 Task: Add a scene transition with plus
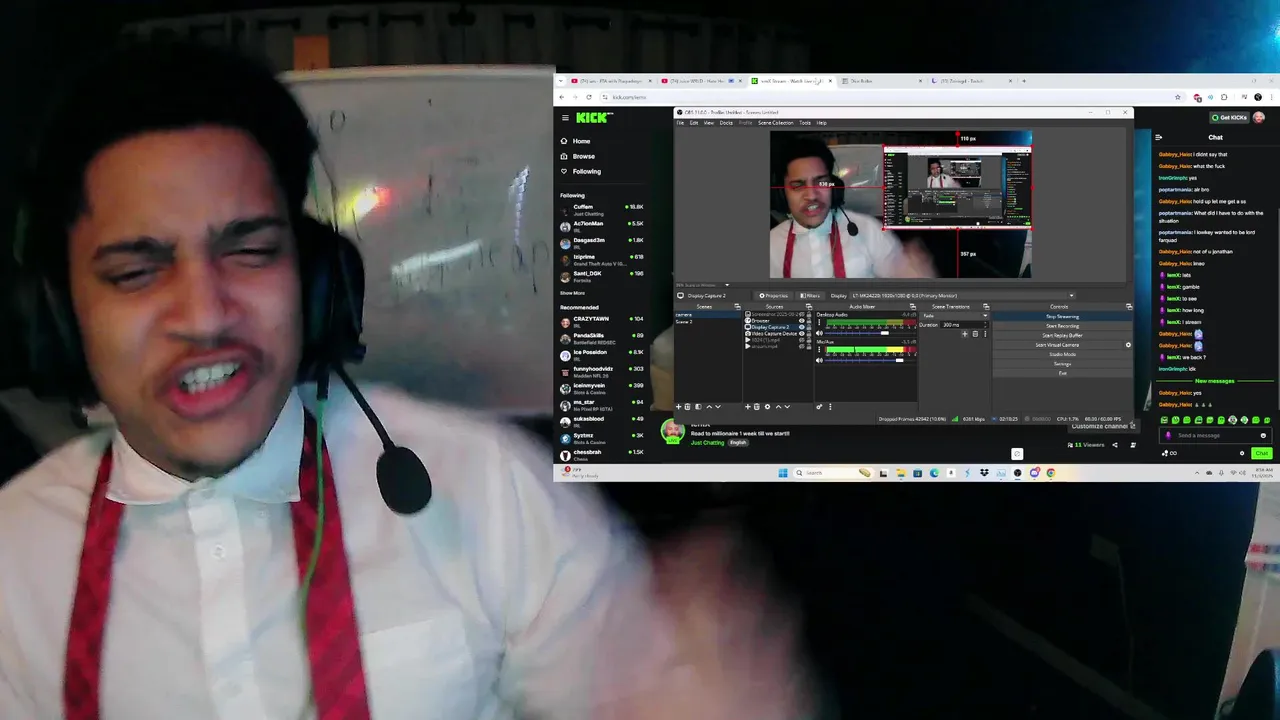pyautogui.click(x=964, y=334)
